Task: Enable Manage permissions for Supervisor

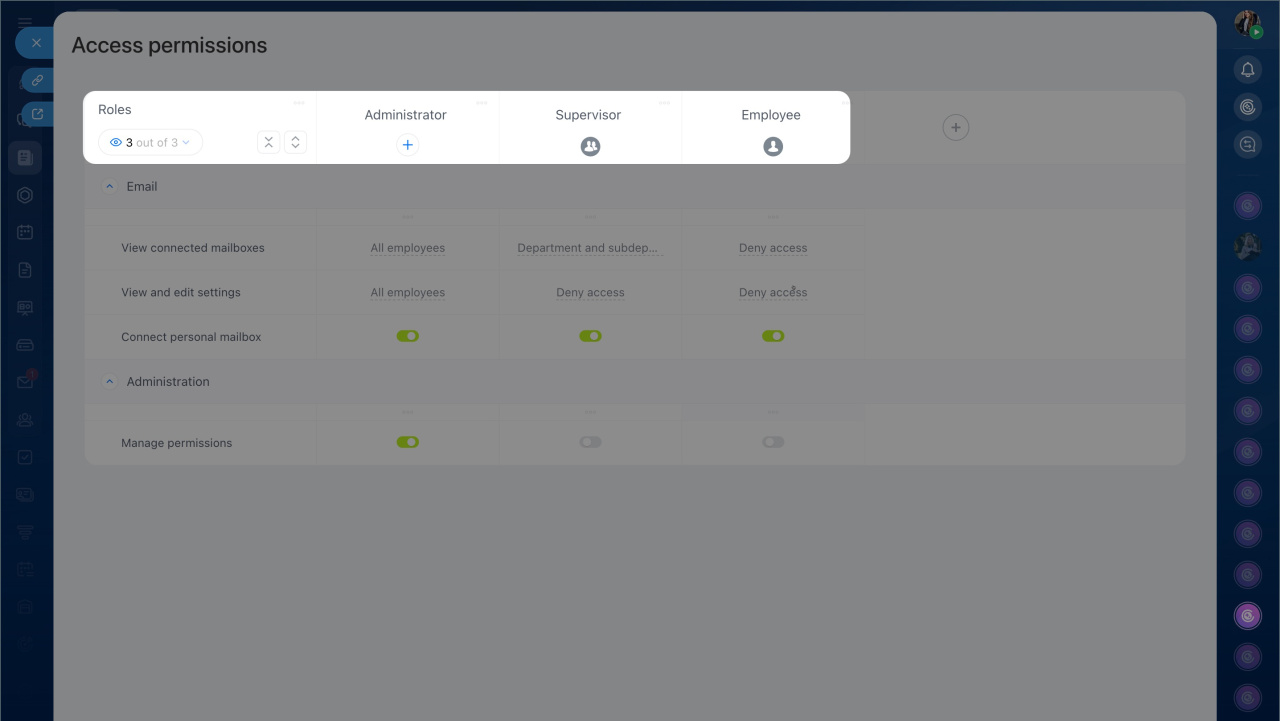Action: point(590,442)
